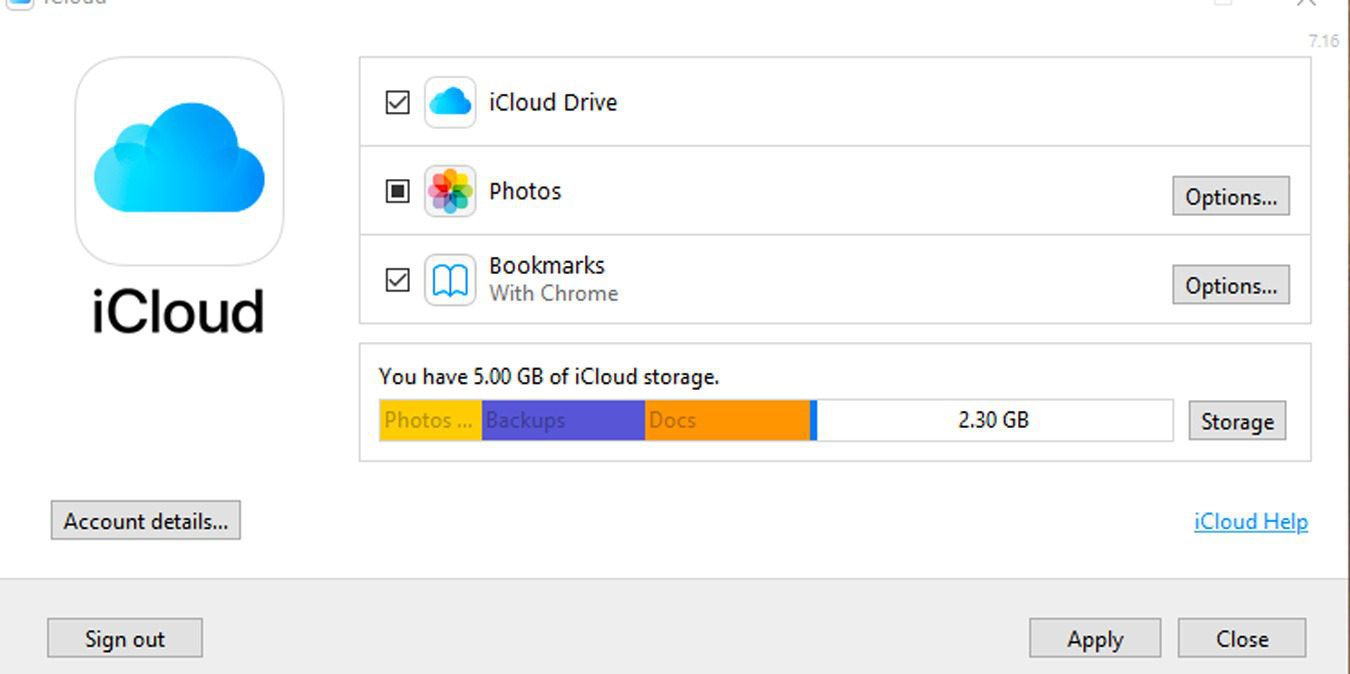Image resolution: width=1350 pixels, height=674 pixels.
Task: Open Bookmarks Options
Action: [1230, 285]
